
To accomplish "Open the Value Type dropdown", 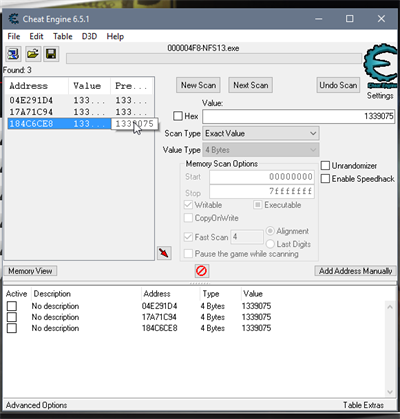I will 261,150.
